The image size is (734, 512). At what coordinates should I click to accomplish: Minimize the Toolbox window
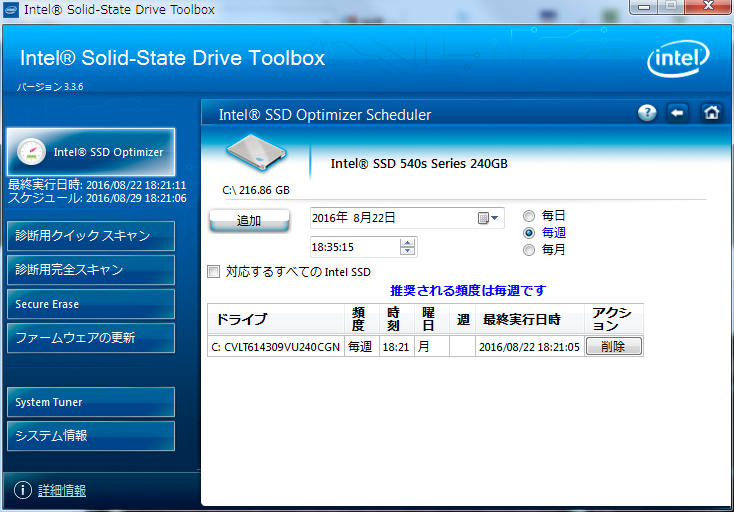coord(644,7)
